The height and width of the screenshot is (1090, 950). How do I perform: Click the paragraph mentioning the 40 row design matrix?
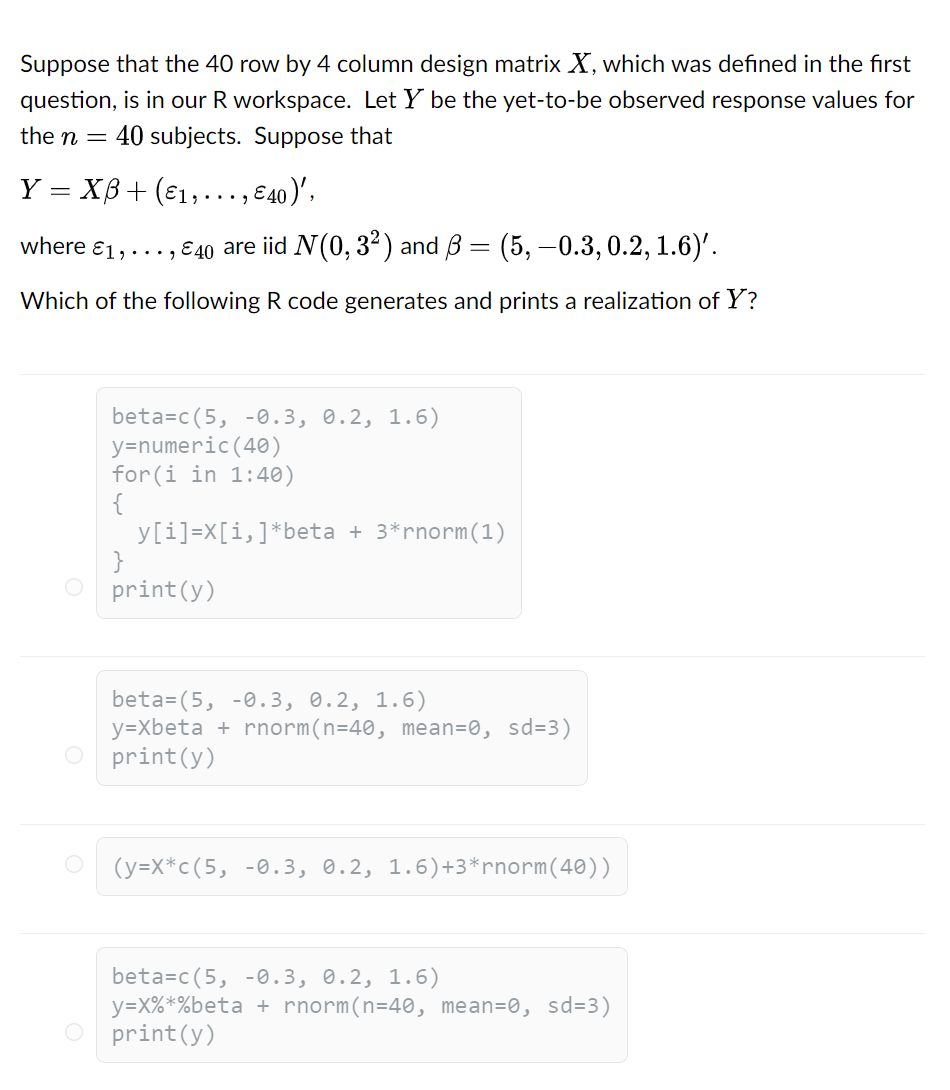(x=465, y=100)
